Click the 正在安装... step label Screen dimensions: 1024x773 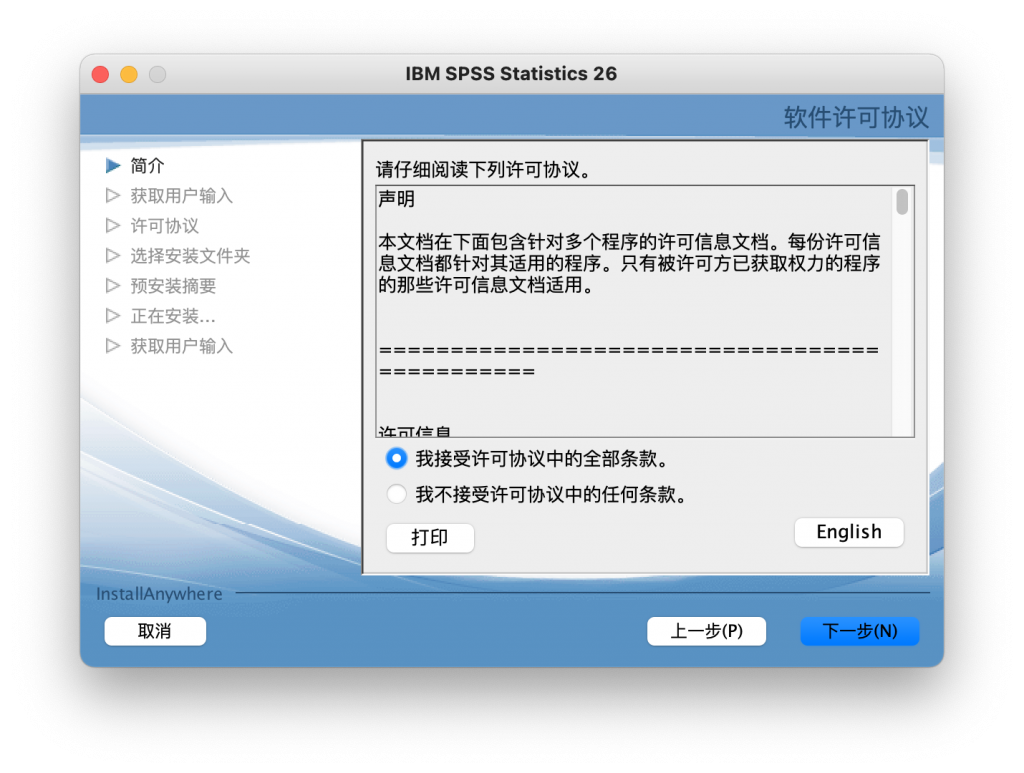pos(173,316)
